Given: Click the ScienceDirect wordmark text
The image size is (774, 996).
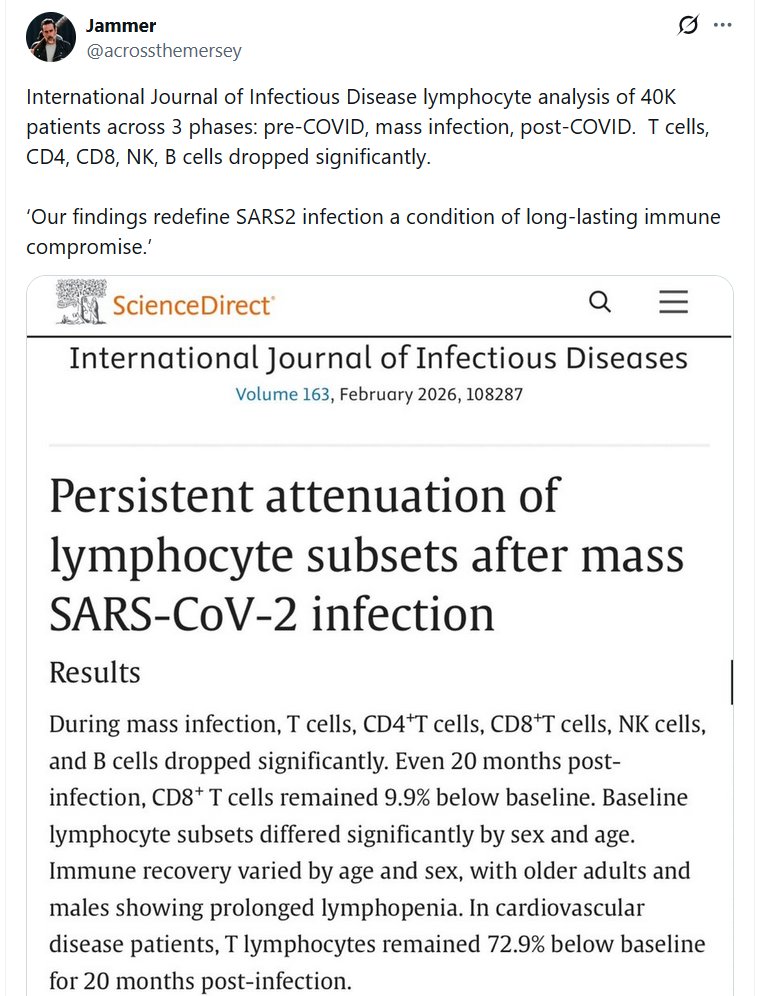Looking at the screenshot, I should pos(192,304).
